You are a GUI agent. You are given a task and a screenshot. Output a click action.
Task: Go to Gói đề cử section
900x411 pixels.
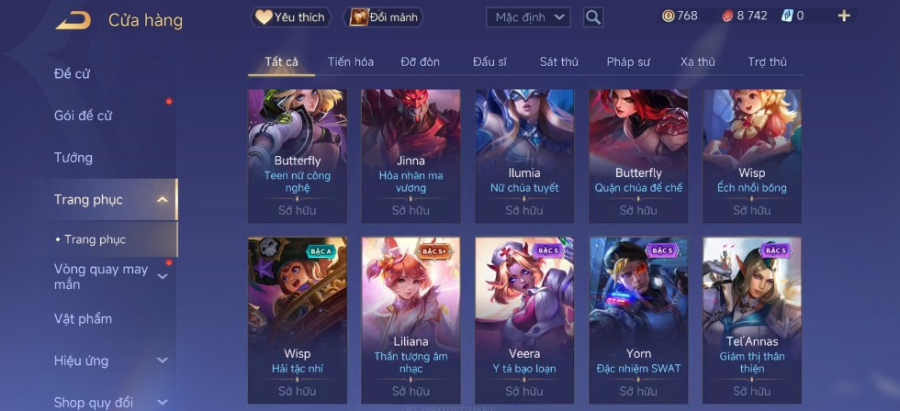click(x=83, y=116)
